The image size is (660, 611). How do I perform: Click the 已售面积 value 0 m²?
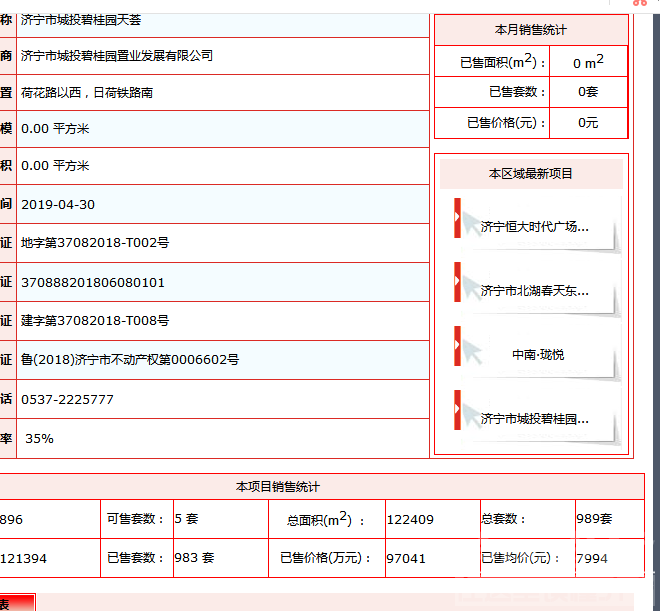coord(588,62)
